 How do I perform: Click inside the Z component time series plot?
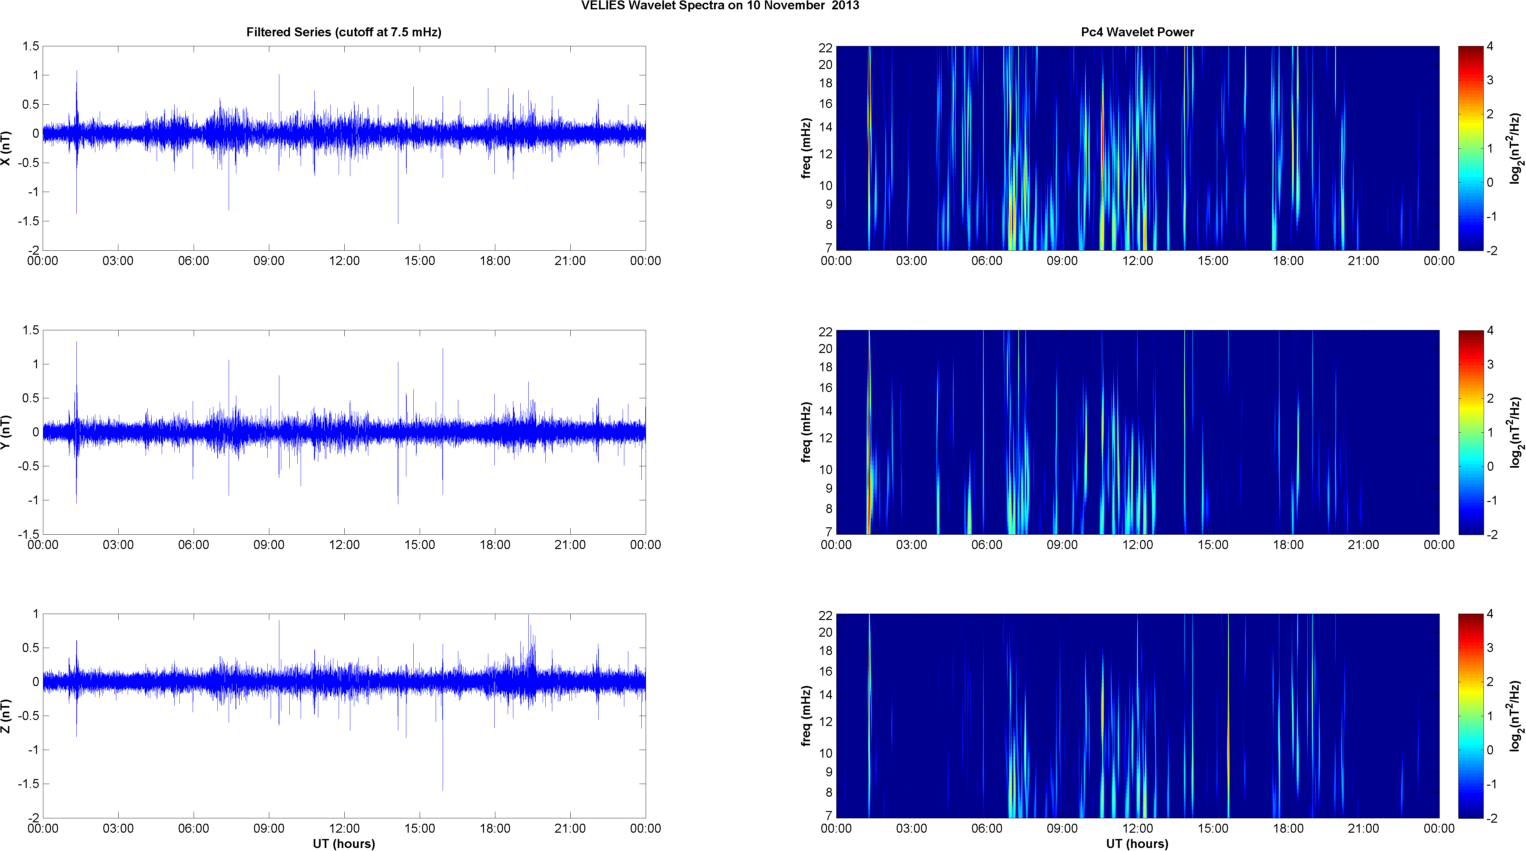(x=344, y=716)
